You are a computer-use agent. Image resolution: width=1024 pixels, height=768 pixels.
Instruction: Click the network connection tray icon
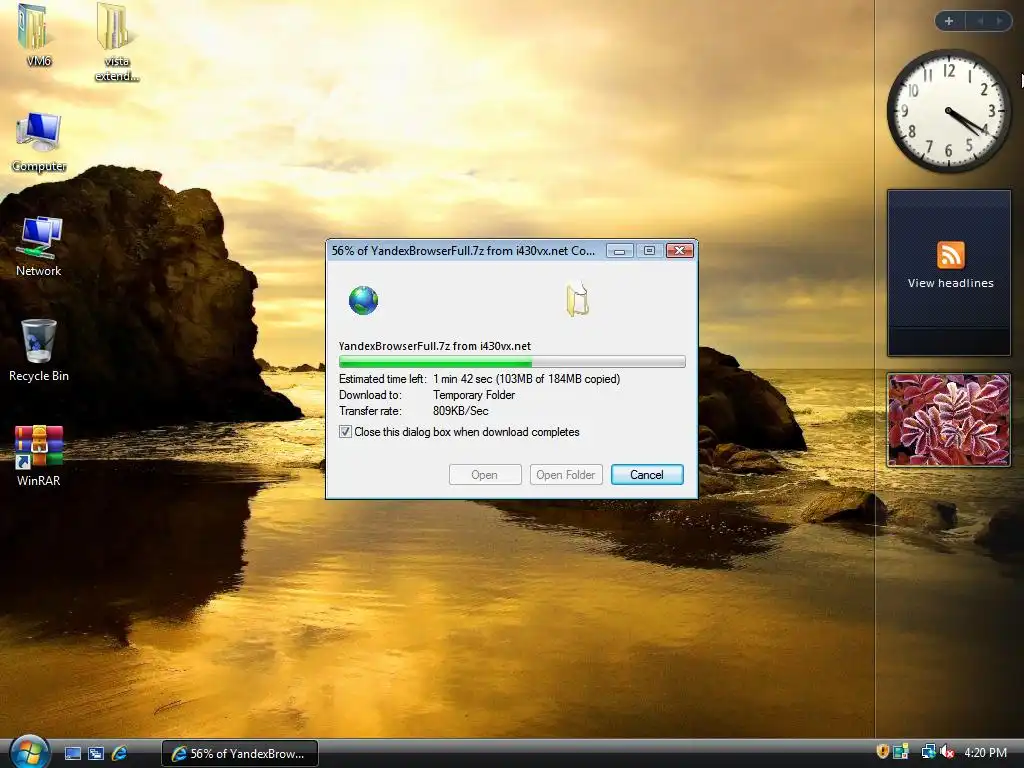[927, 752]
